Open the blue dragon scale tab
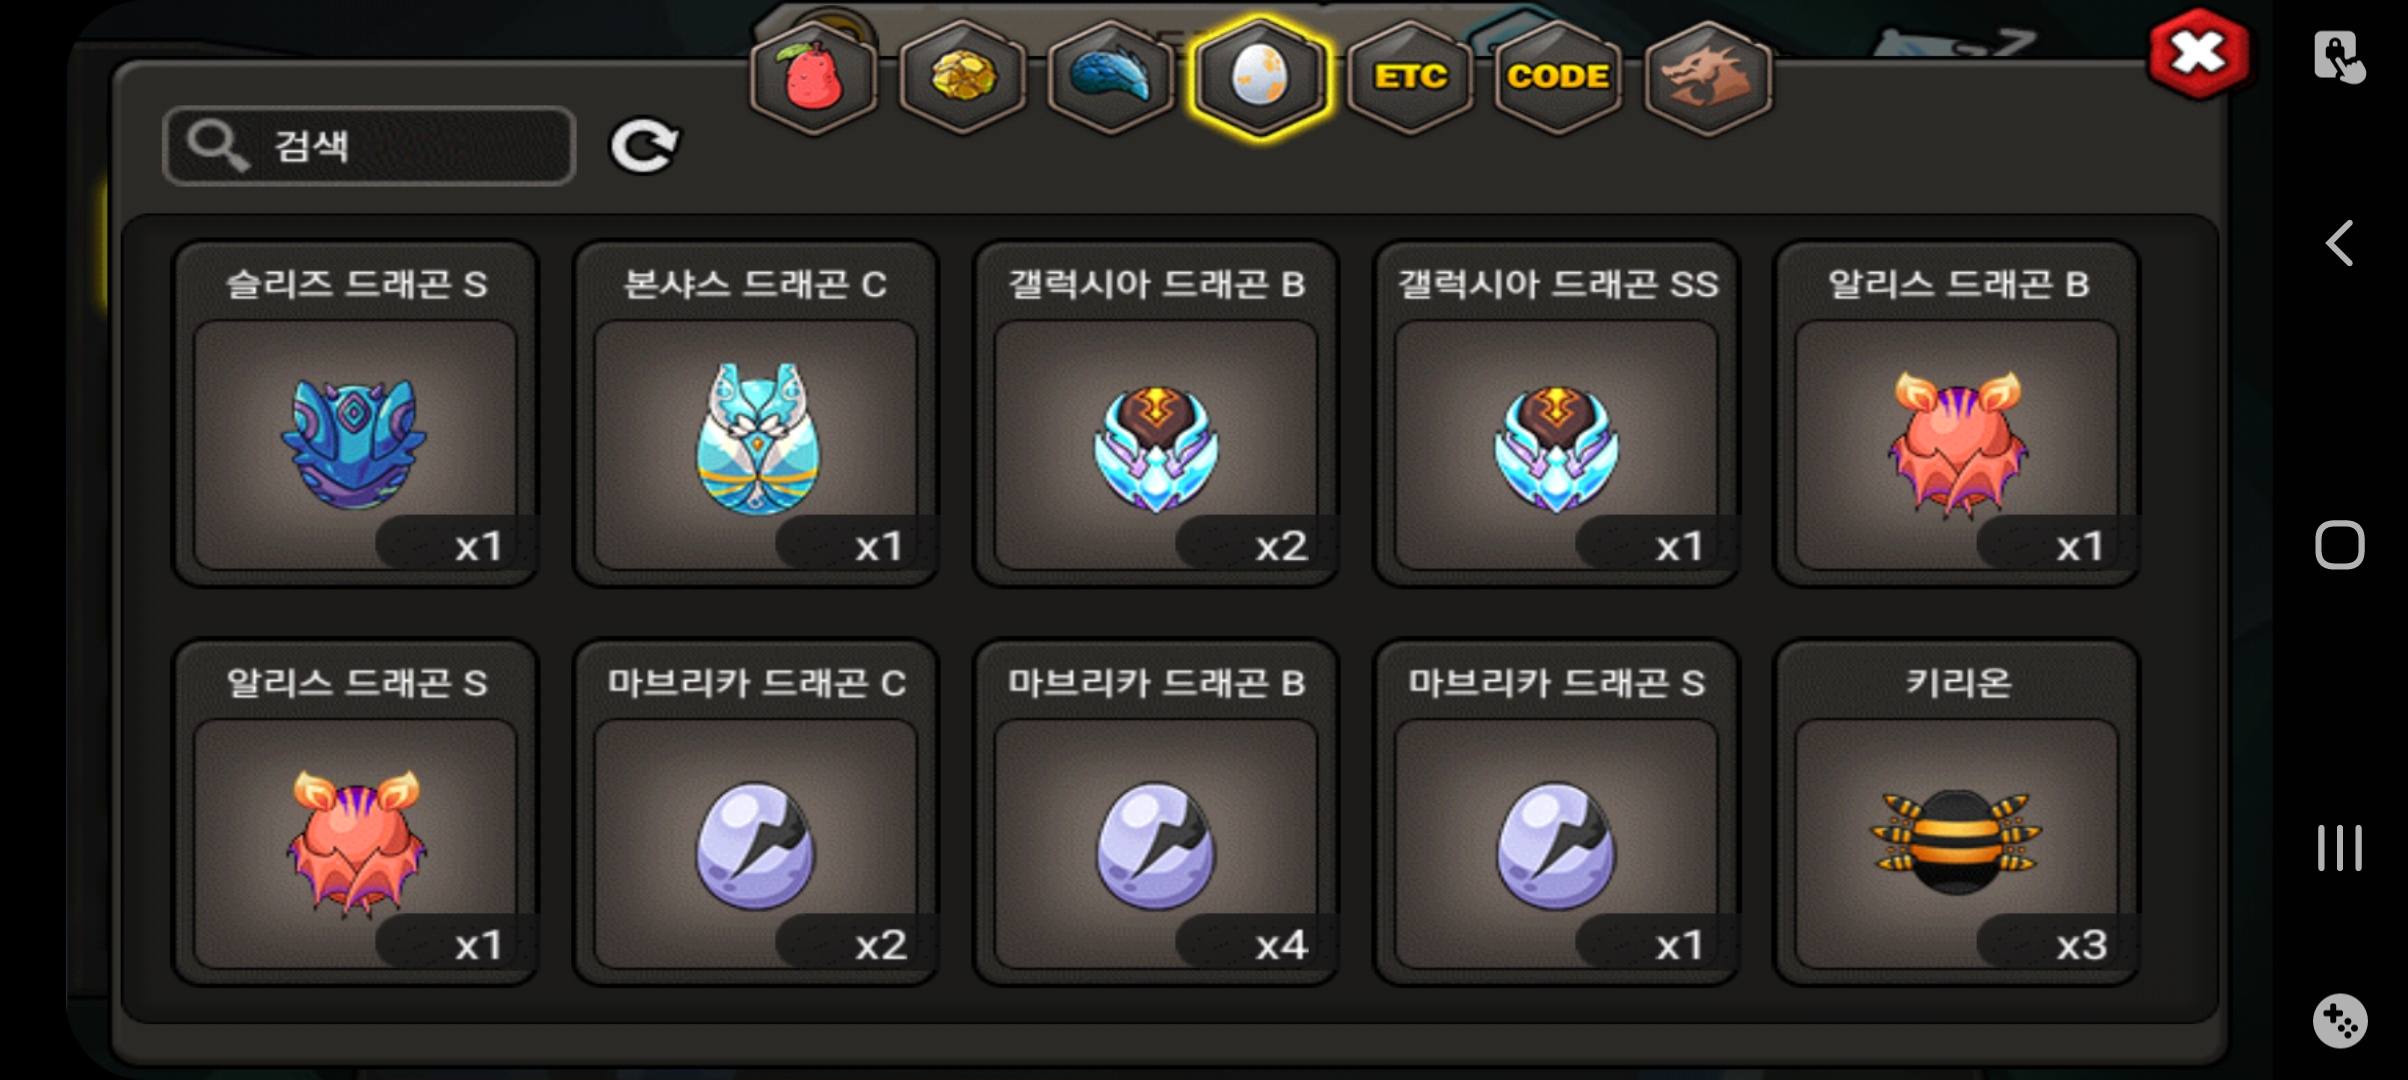This screenshot has height=1080, width=2408. (1111, 78)
